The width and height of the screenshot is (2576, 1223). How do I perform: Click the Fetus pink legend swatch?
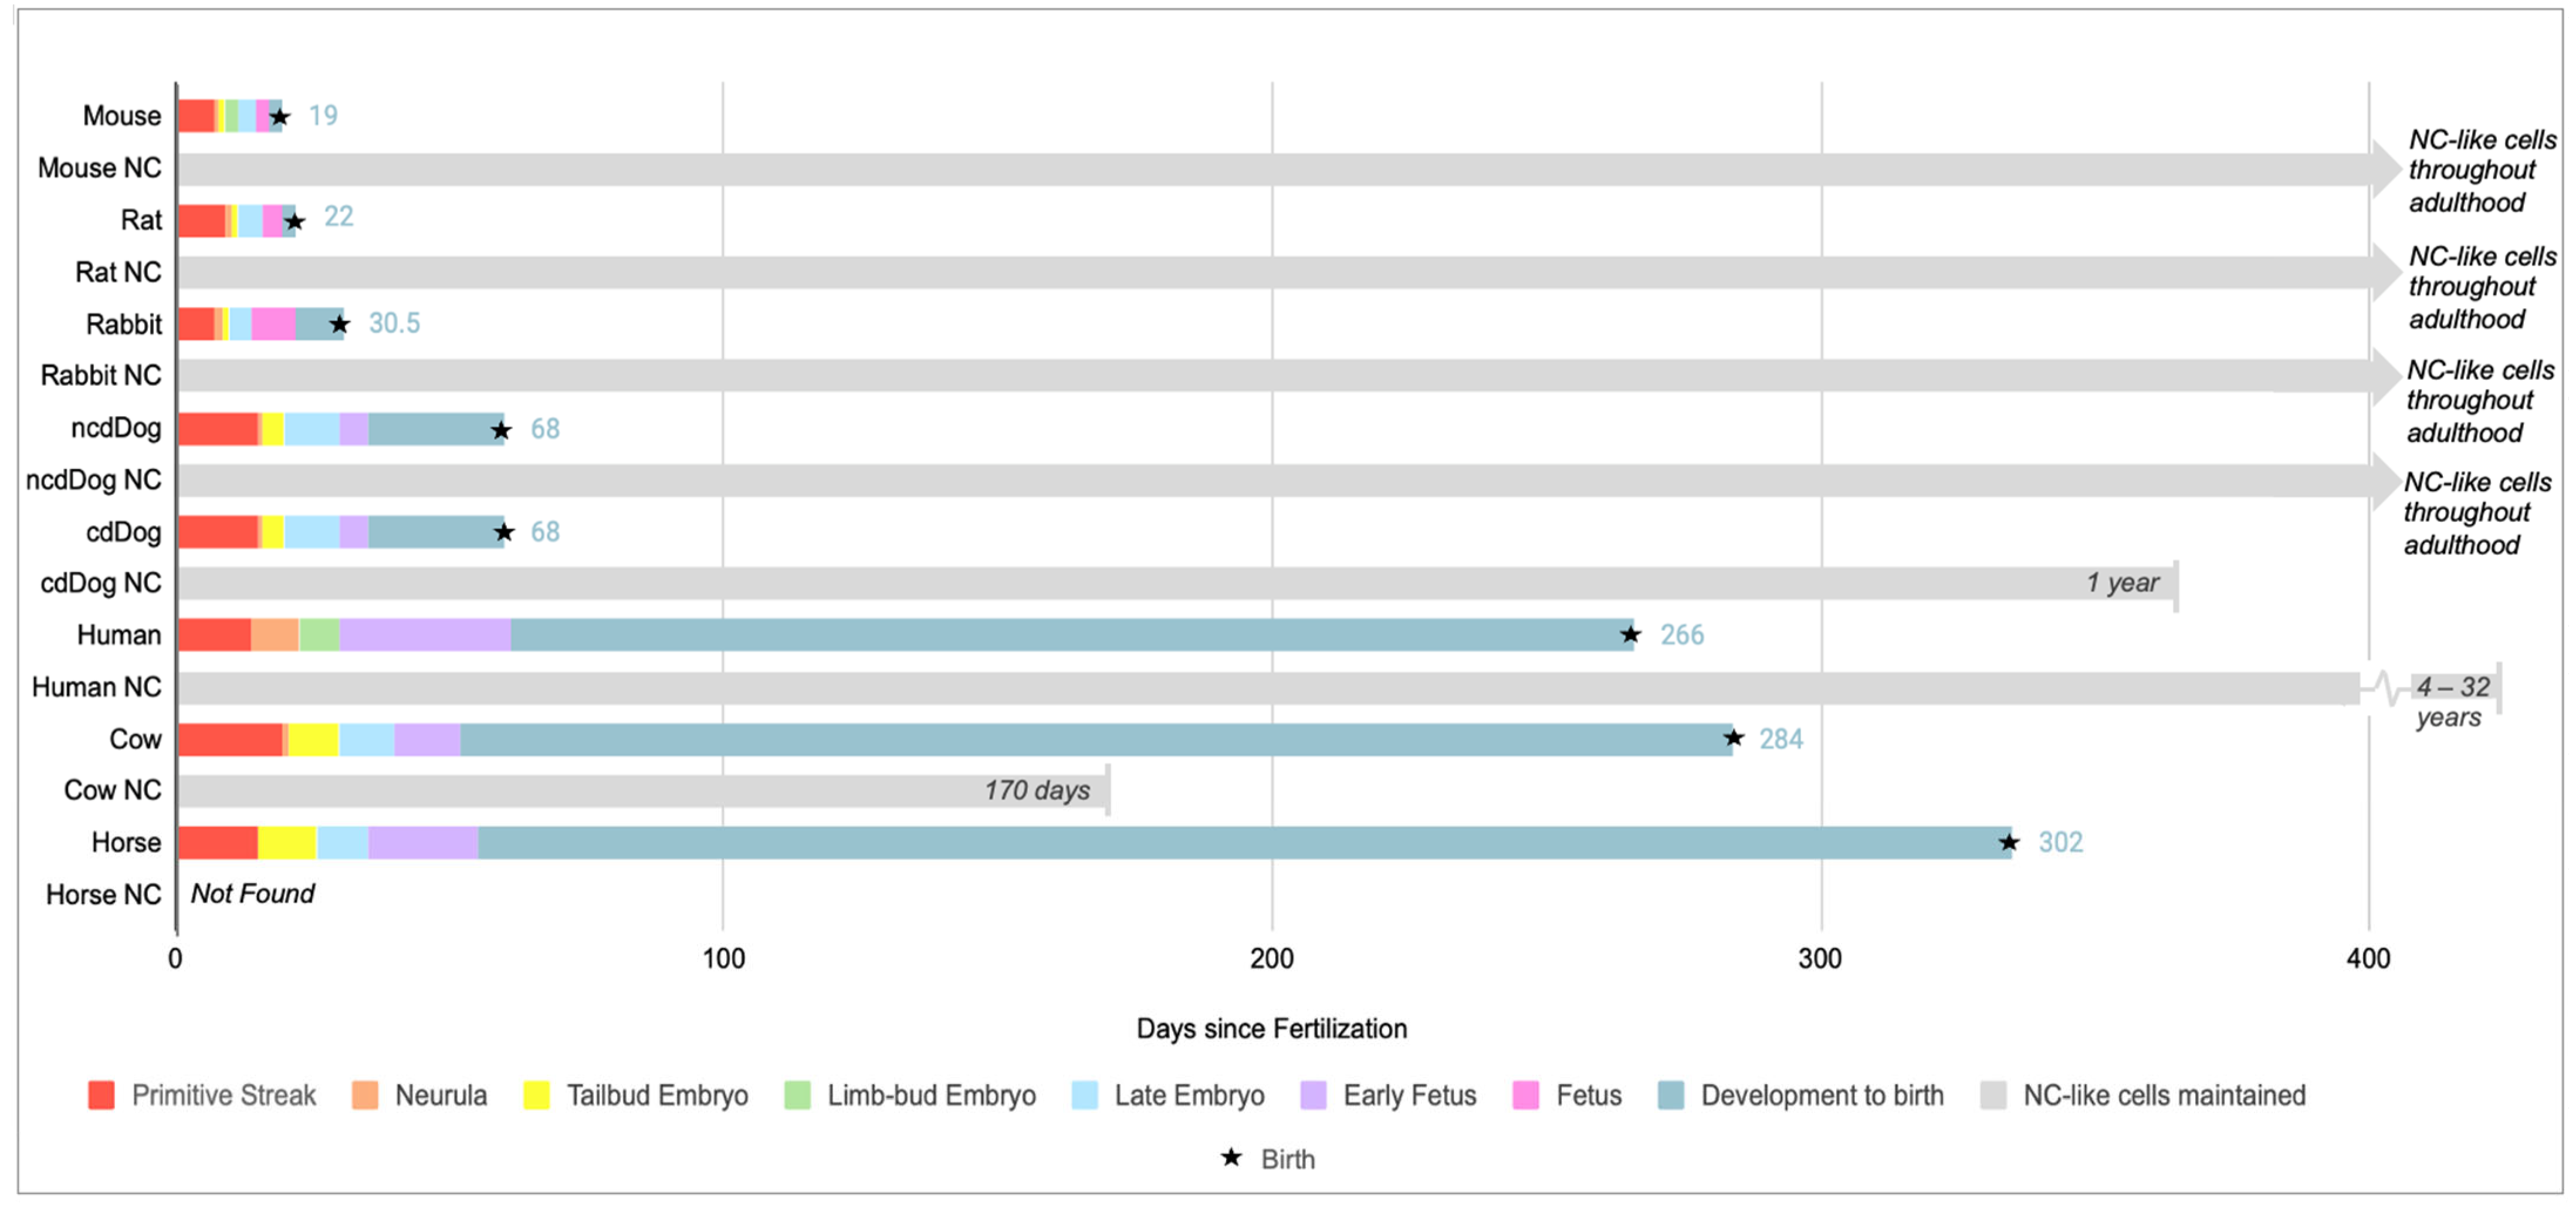(x=1526, y=1095)
